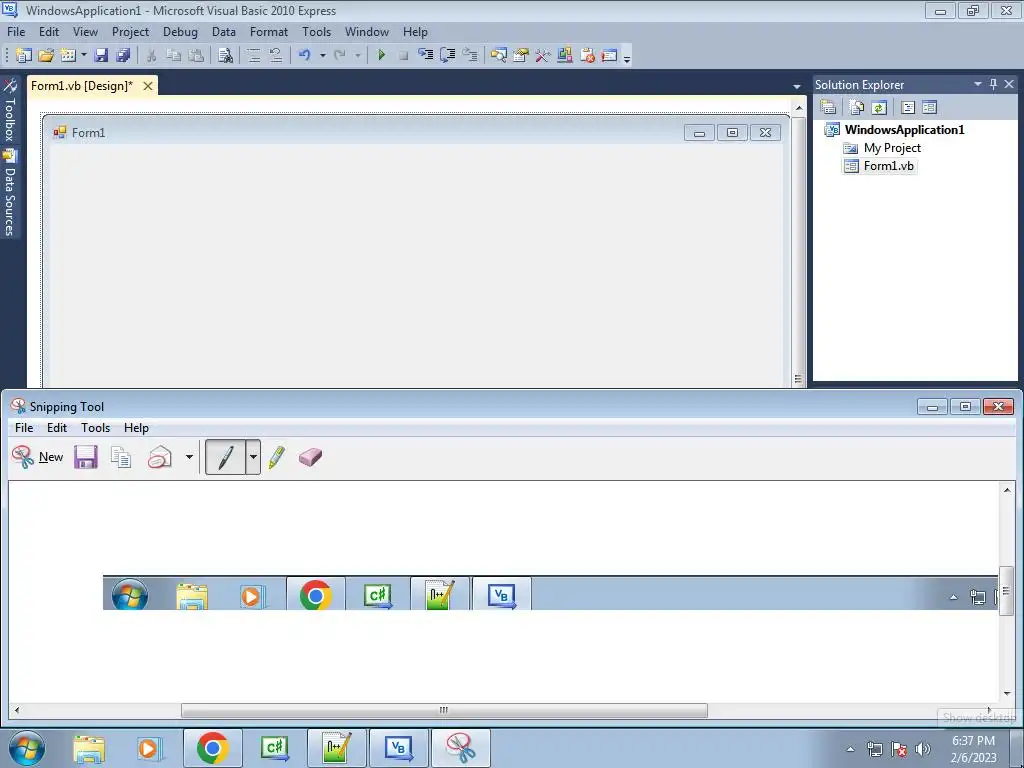Image resolution: width=1024 pixels, height=768 pixels.
Task: Click the Refresh icon in Solution Explorer
Action: pyautogui.click(x=879, y=107)
